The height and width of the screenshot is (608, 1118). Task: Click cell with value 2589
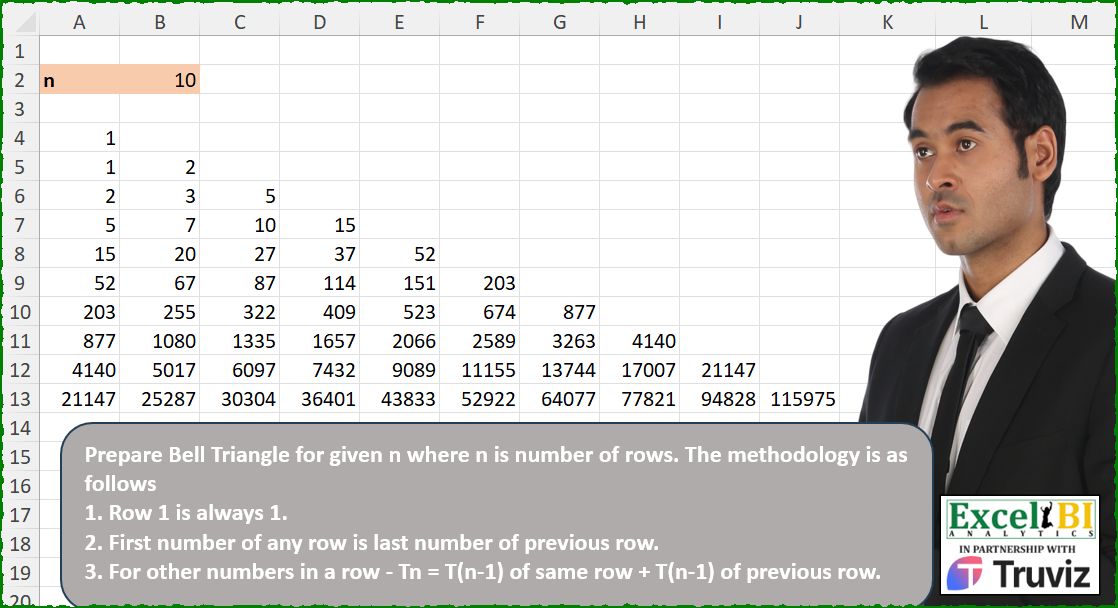click(x=479, y=341)
